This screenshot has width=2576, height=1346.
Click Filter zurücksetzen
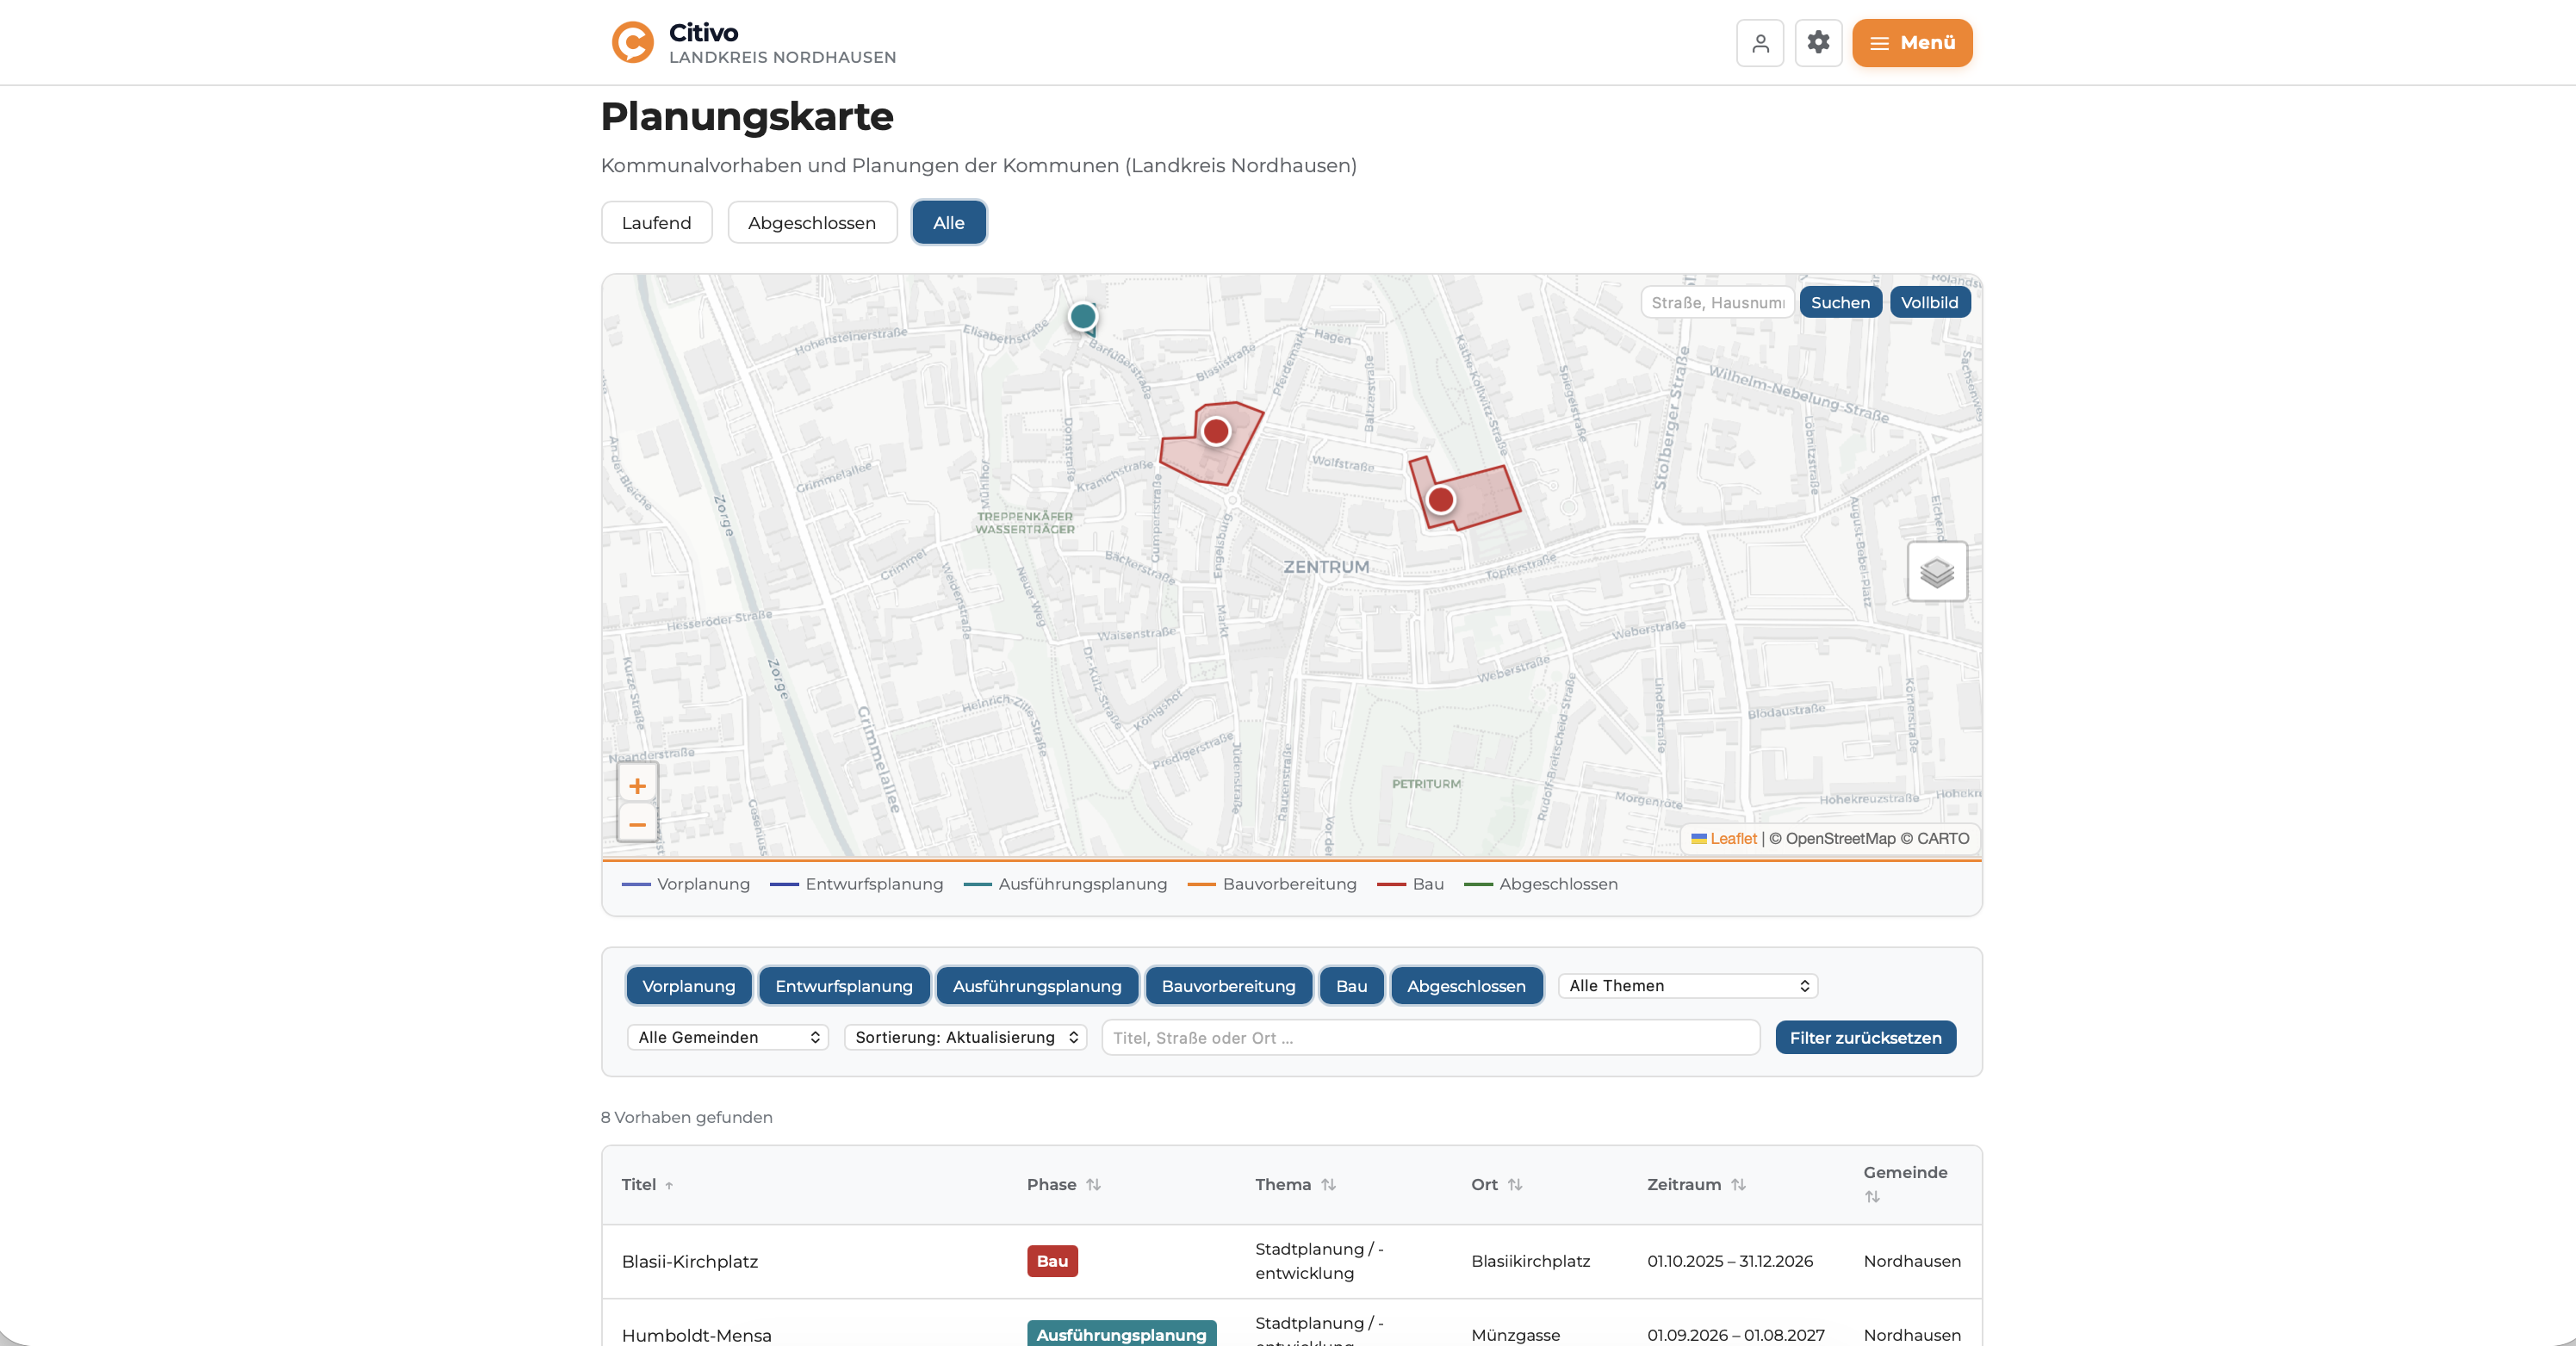pyautogui.click(x=1865, y=1037)
